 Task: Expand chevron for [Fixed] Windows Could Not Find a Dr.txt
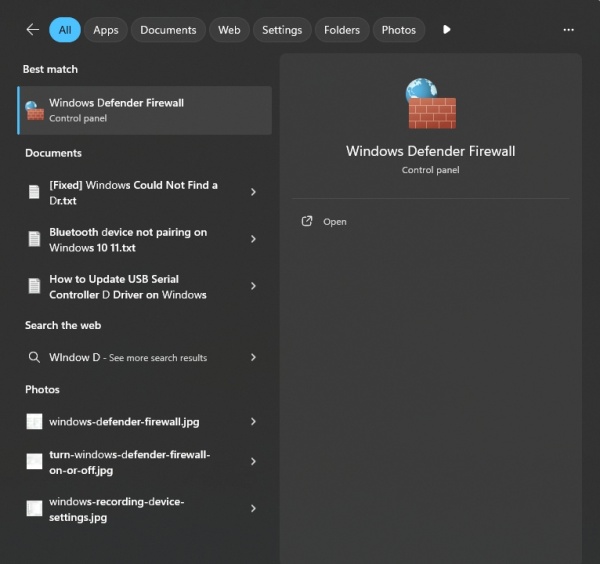click(x=253, y=192)
